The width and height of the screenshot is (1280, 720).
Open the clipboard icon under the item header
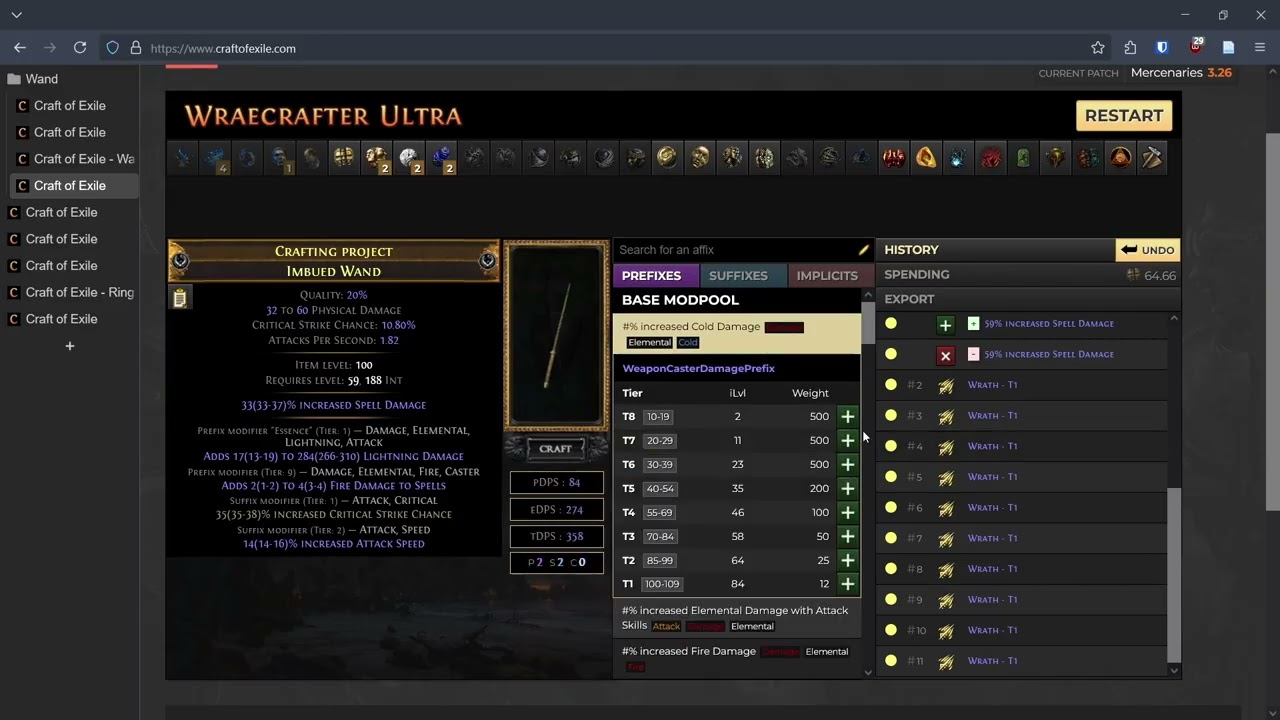tap(180, 298)
